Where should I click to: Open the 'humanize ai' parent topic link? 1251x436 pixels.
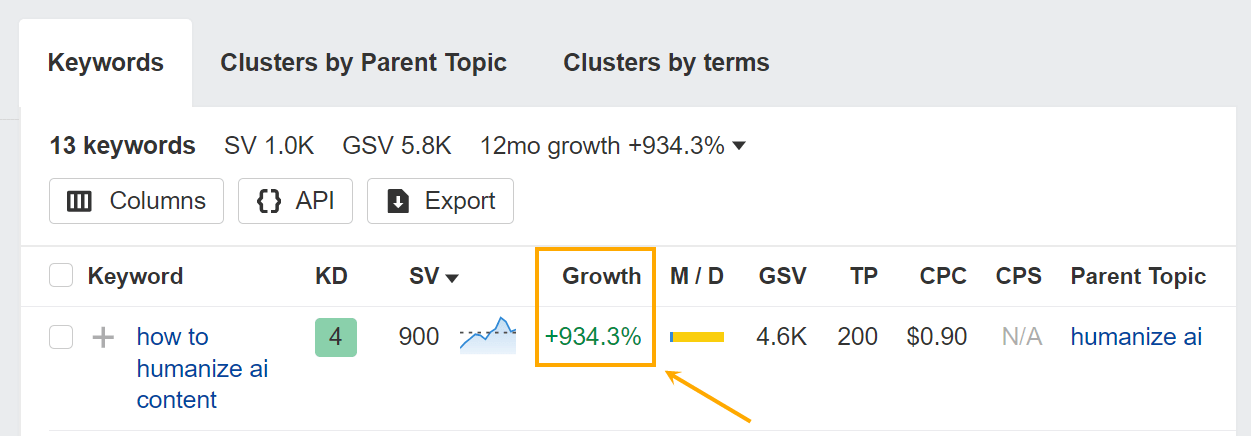pyautogui.click(x=1136, y=337)
